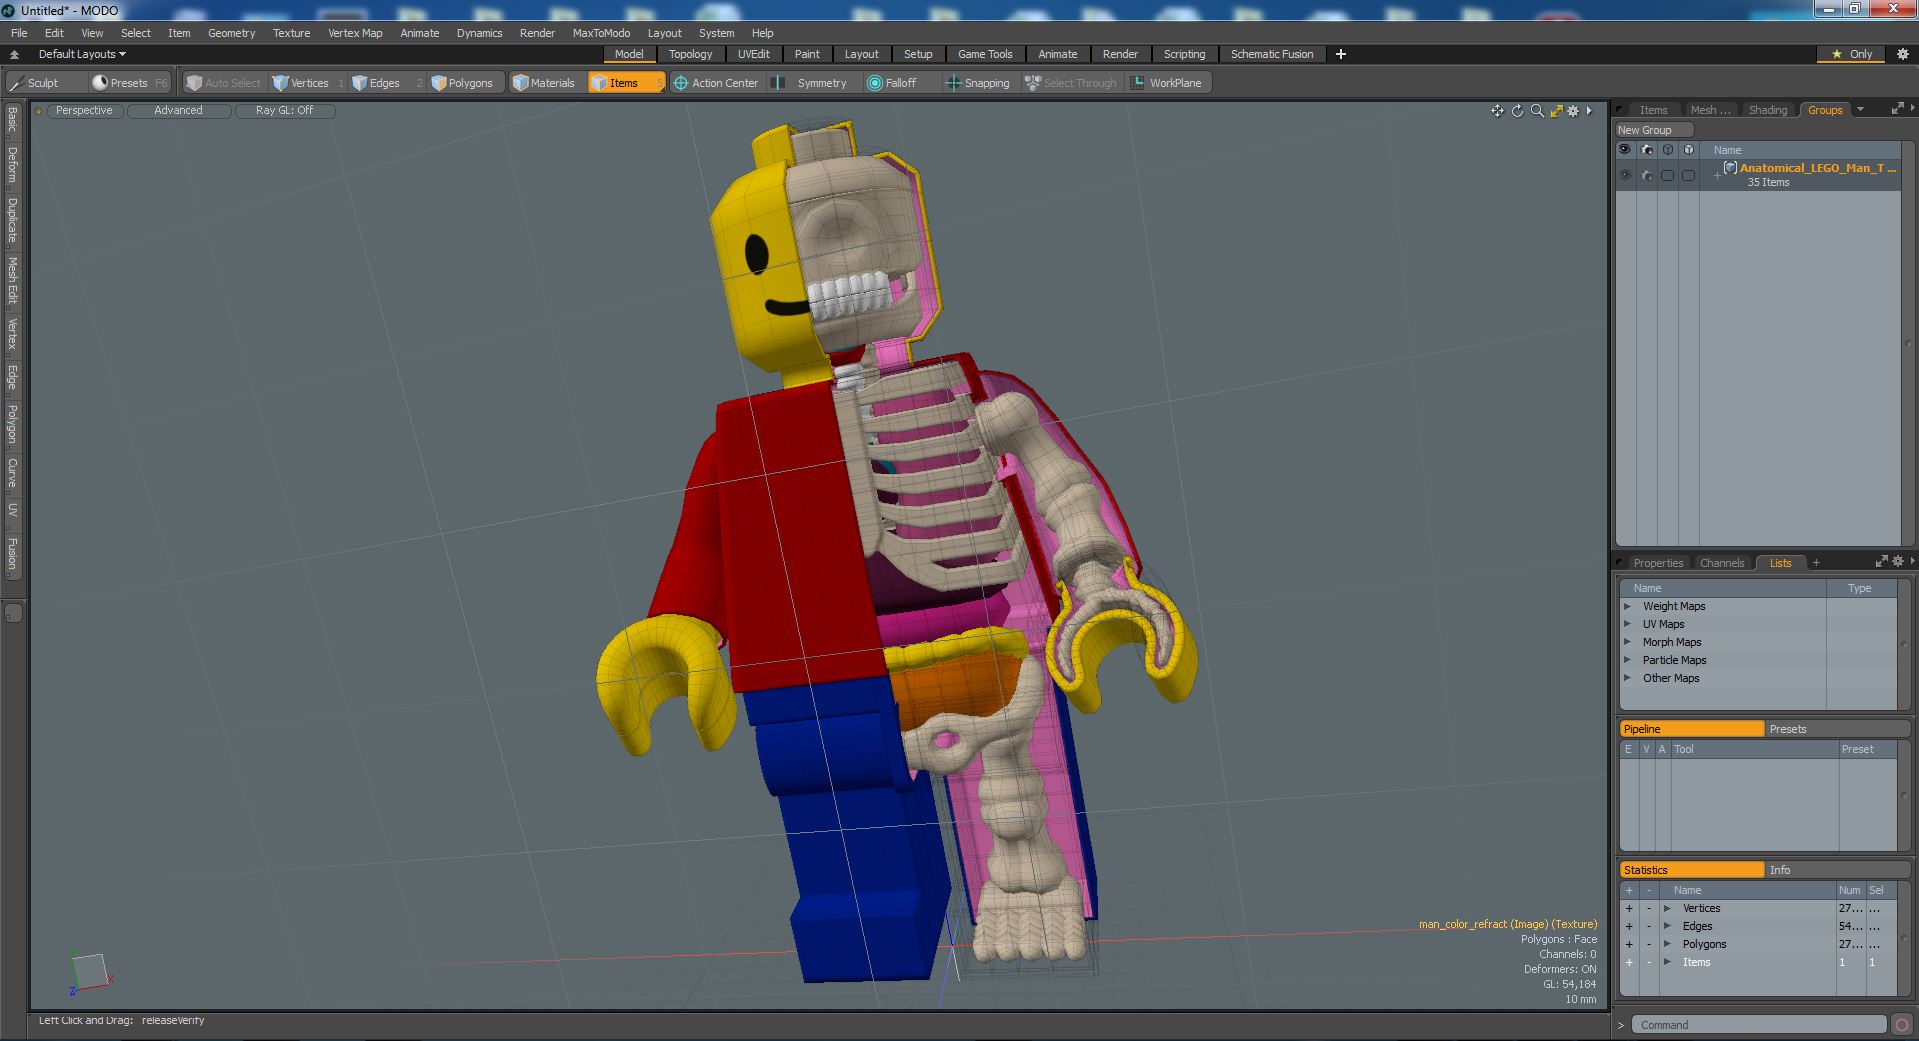Open the WorkPlane options

point(1166,83)
